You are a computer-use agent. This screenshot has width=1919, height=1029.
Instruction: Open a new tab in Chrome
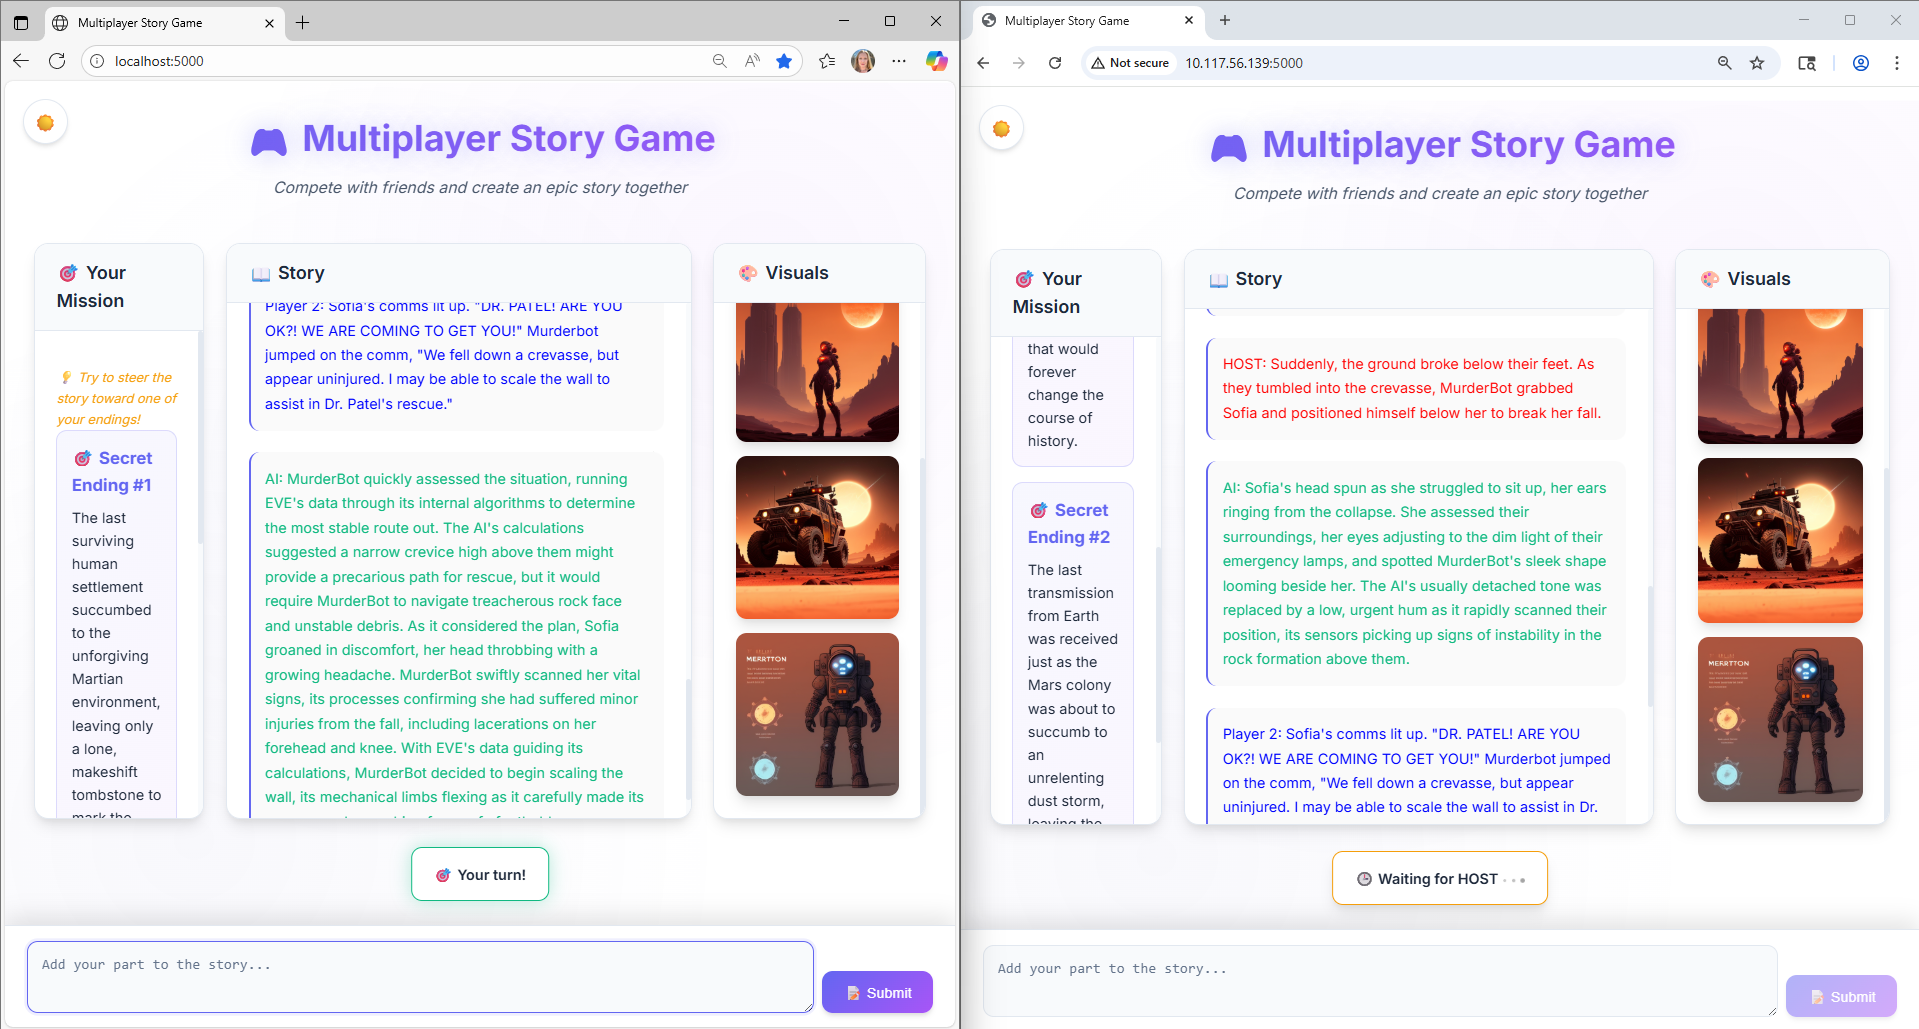click(1225, 20)
